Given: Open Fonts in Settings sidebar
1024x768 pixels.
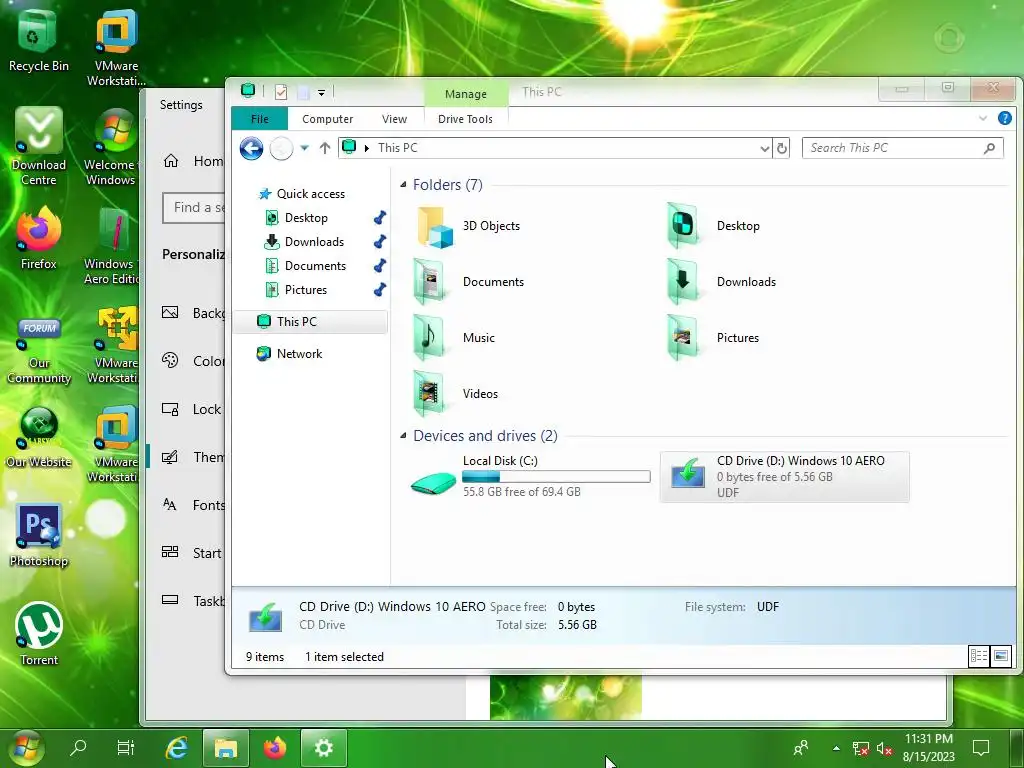Looking at the screenshot, I should (193, 505).
